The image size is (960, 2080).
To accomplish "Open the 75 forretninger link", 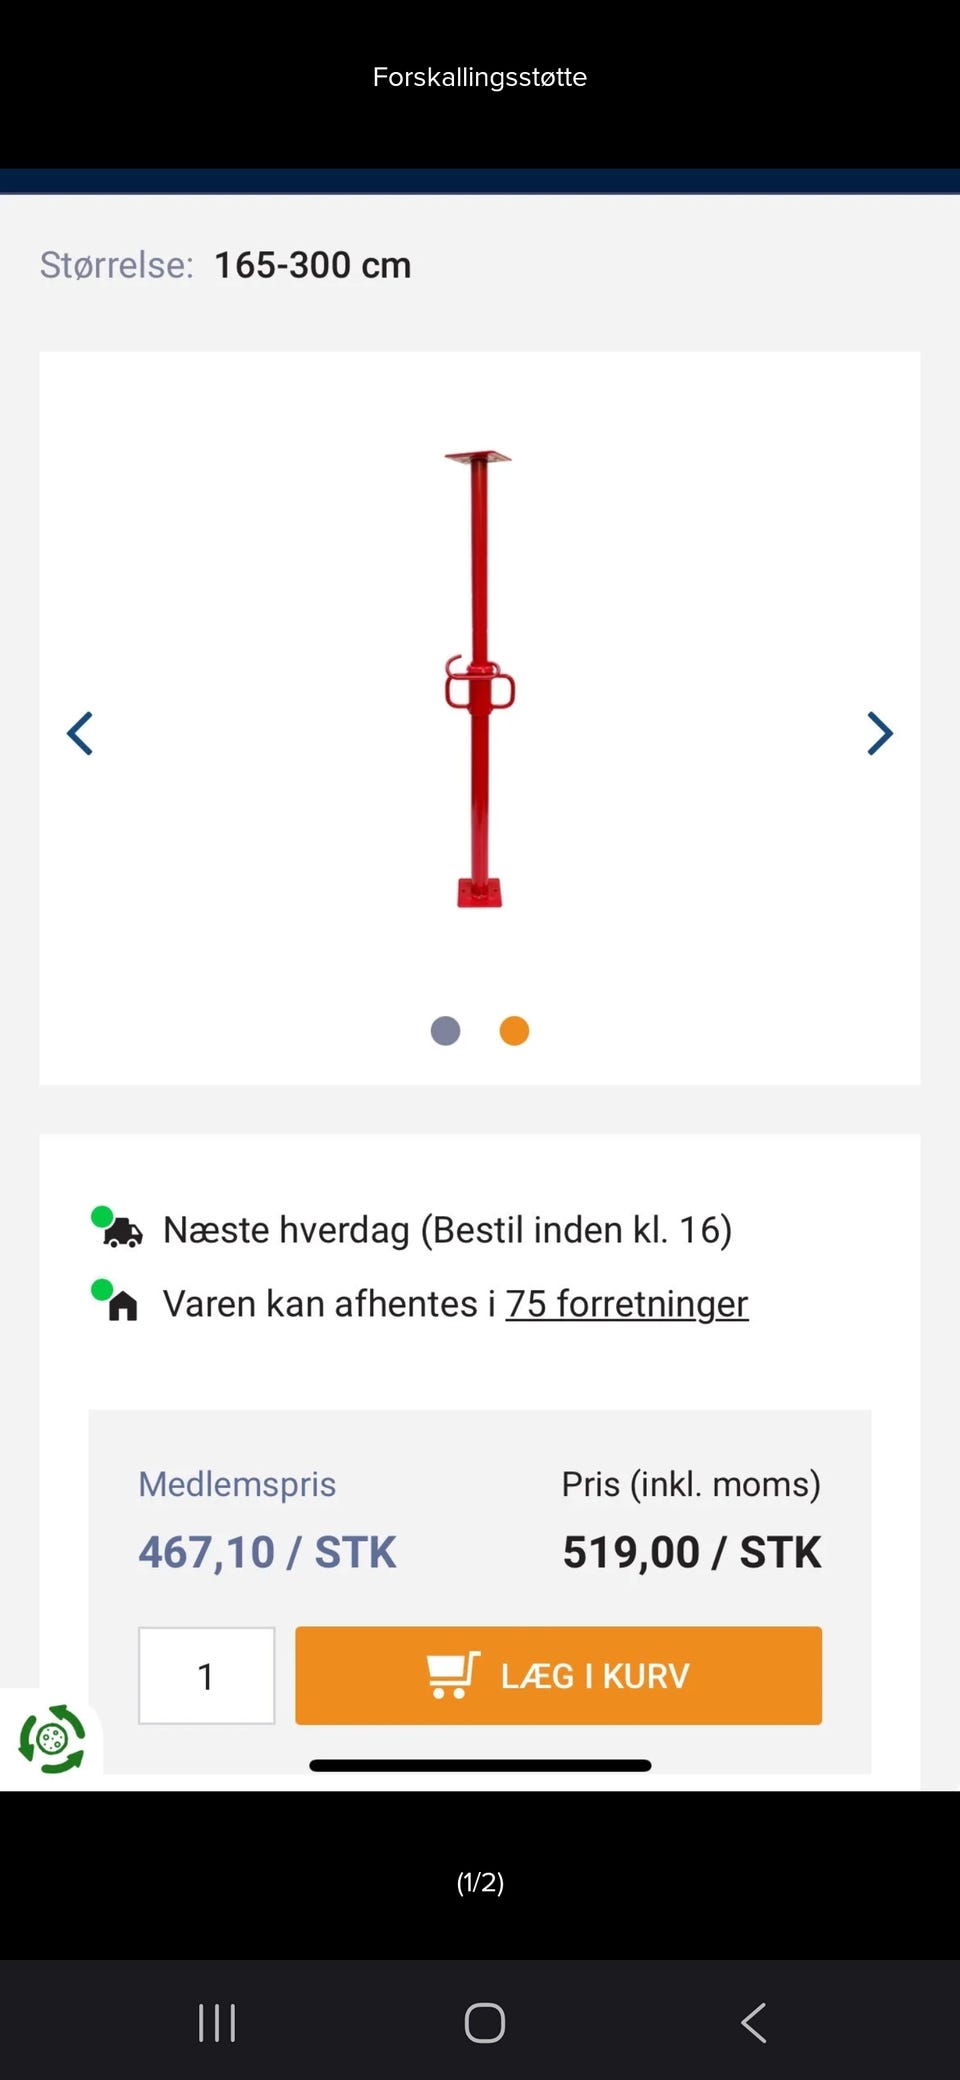I will coord(626,1304).
